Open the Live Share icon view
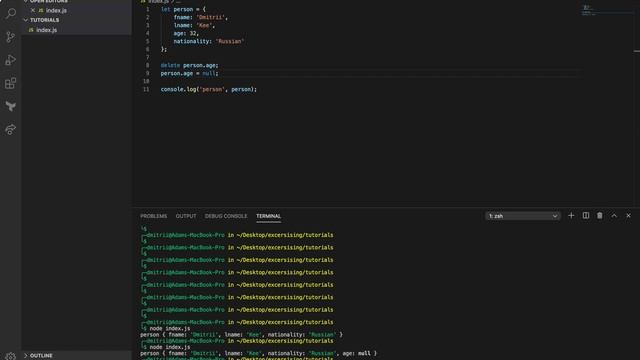 point(11,129)
